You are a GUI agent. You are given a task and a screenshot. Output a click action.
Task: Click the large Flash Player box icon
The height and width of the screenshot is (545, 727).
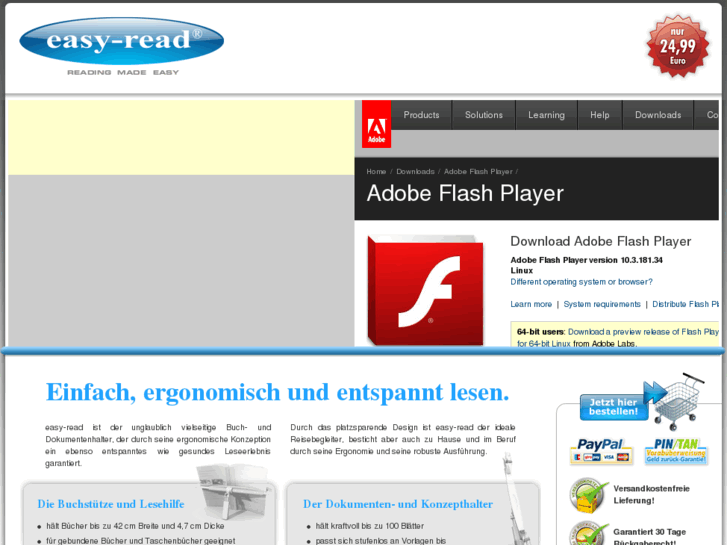[425, 290]
